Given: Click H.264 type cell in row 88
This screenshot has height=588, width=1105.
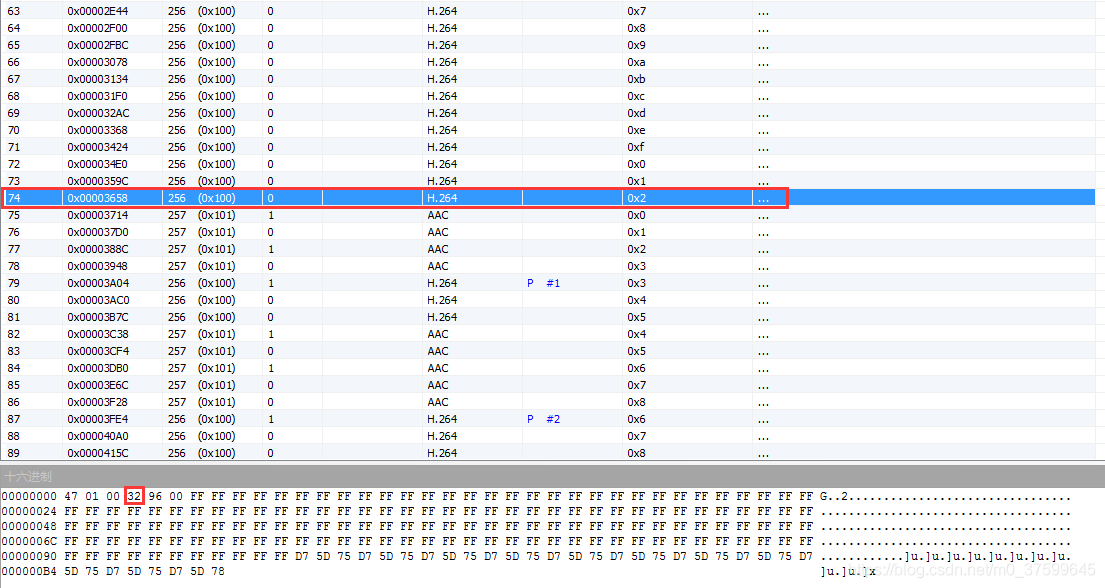Looking at the screenshot, I should (442, 436).
